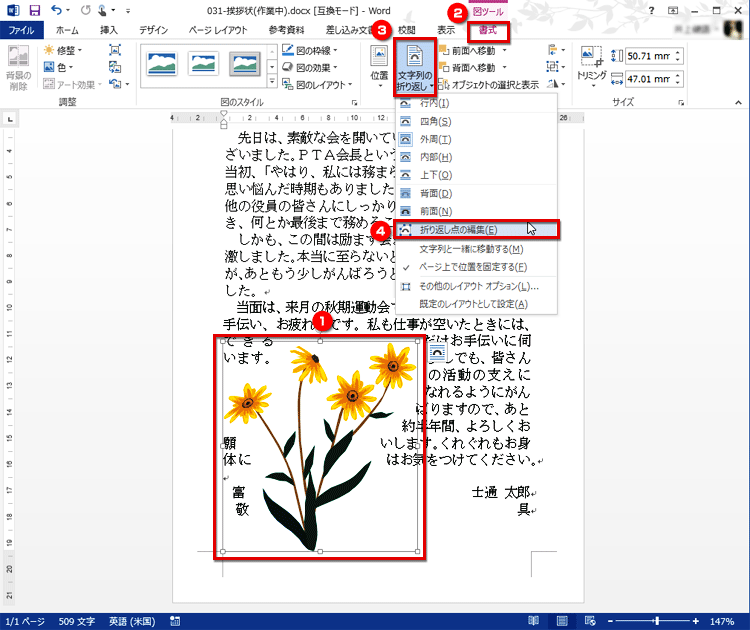This screenshot has width=750, height=630.
Task: Open the group objects menu icon
Action: click(x=556, y=67)
